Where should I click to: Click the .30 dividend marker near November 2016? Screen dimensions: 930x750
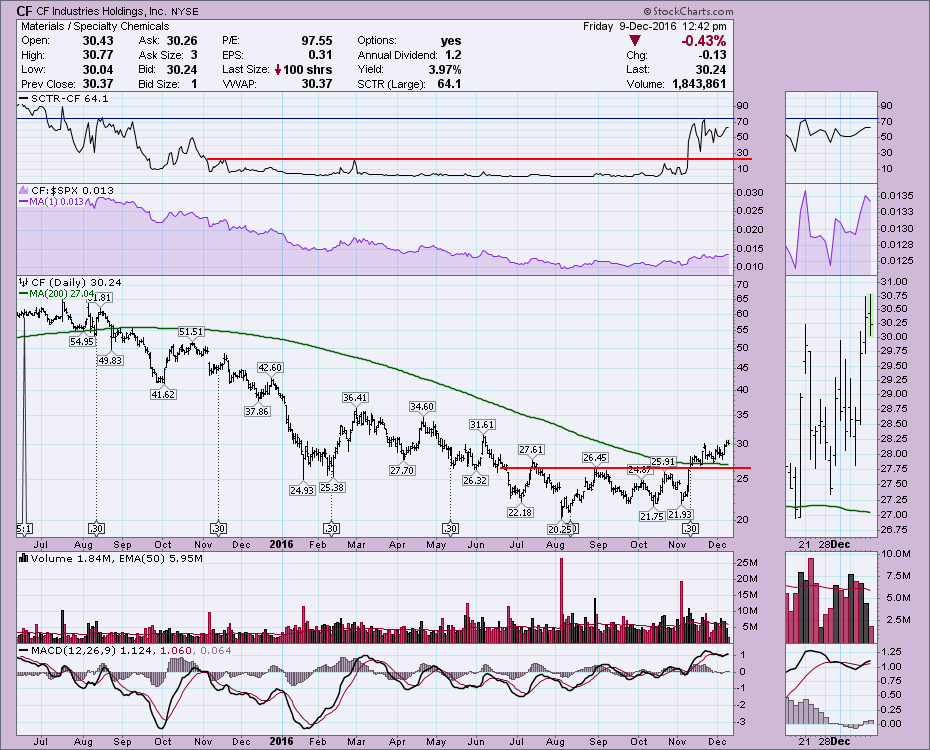[x=690, y=528]
